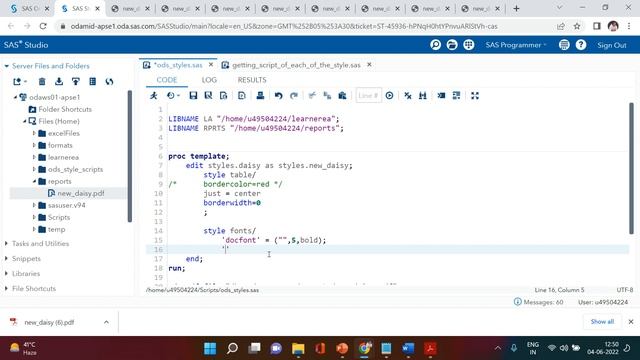The height and width of the screenshot is (360, 640).
Task: Bookmark this page with the star icon
Action: point(577,26)
